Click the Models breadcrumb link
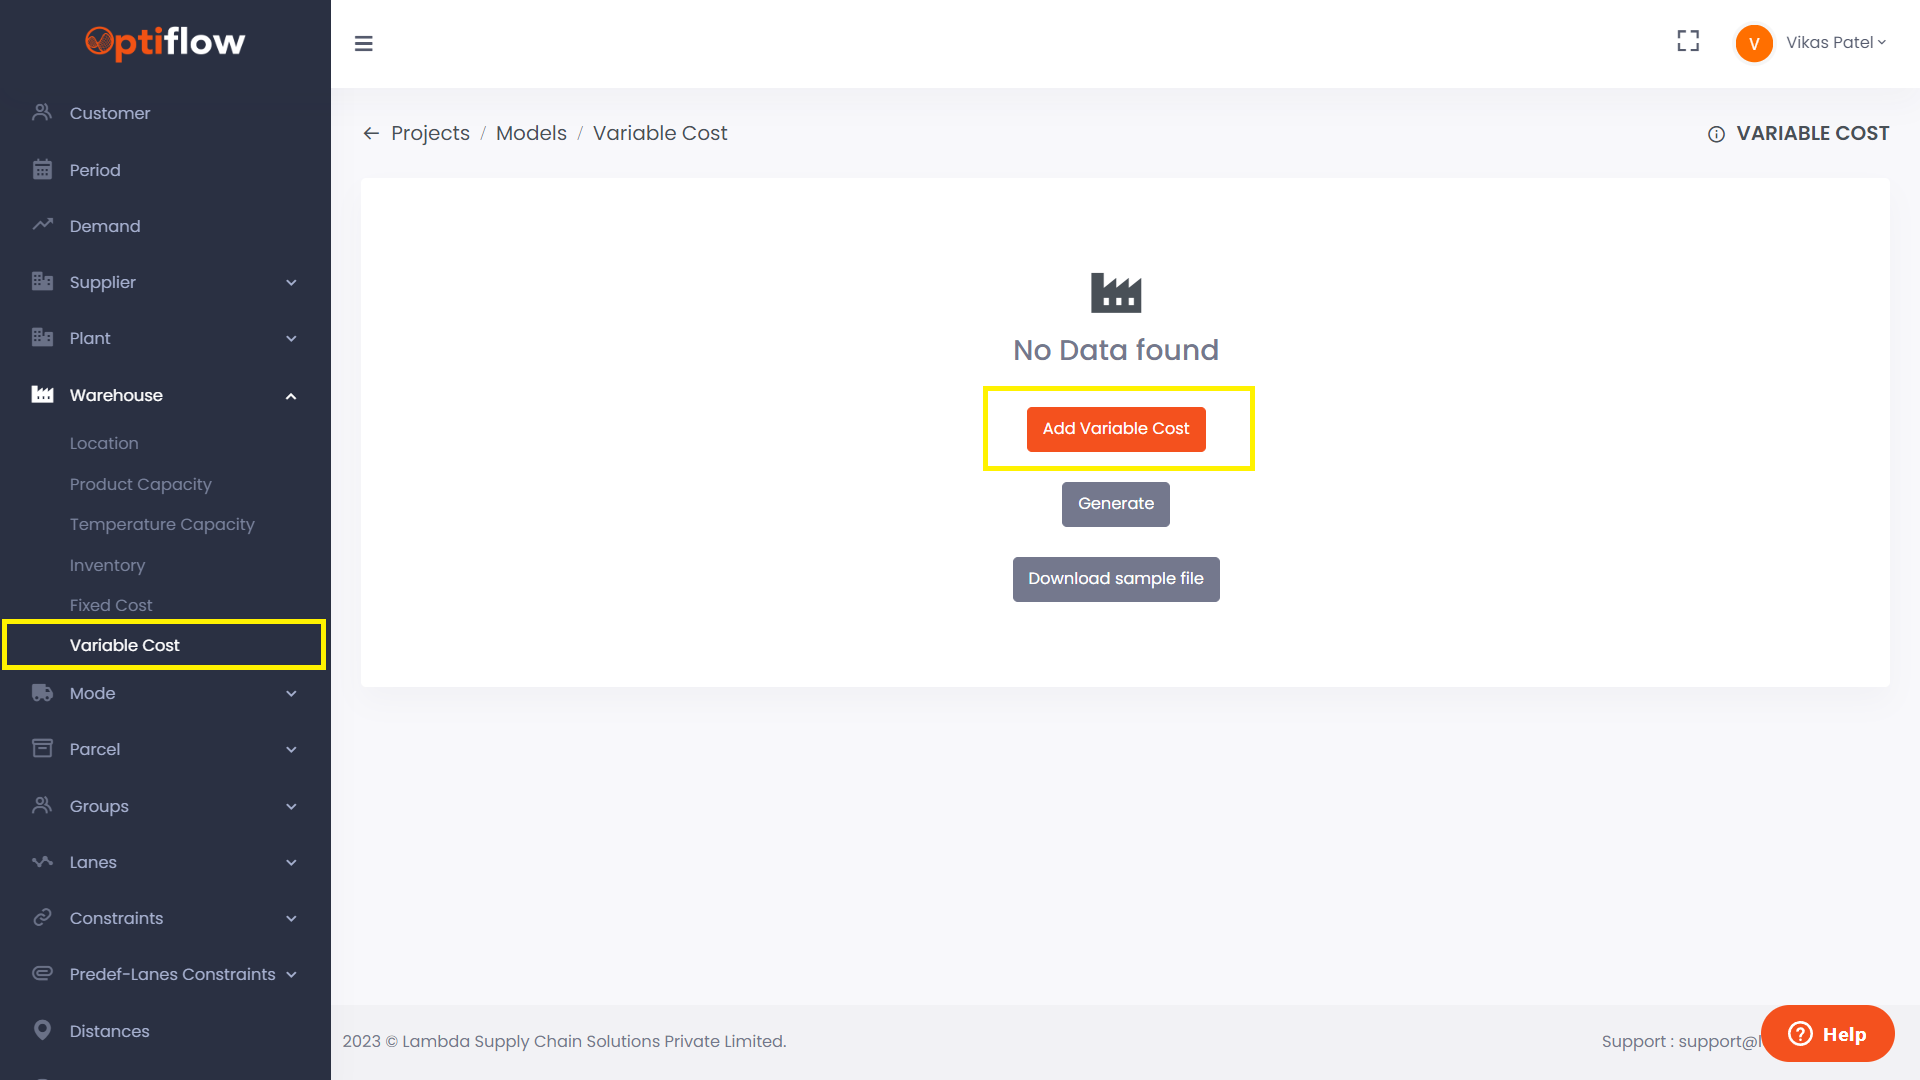The width and height of the screenshot is (1920, 1080). [531, 134]
